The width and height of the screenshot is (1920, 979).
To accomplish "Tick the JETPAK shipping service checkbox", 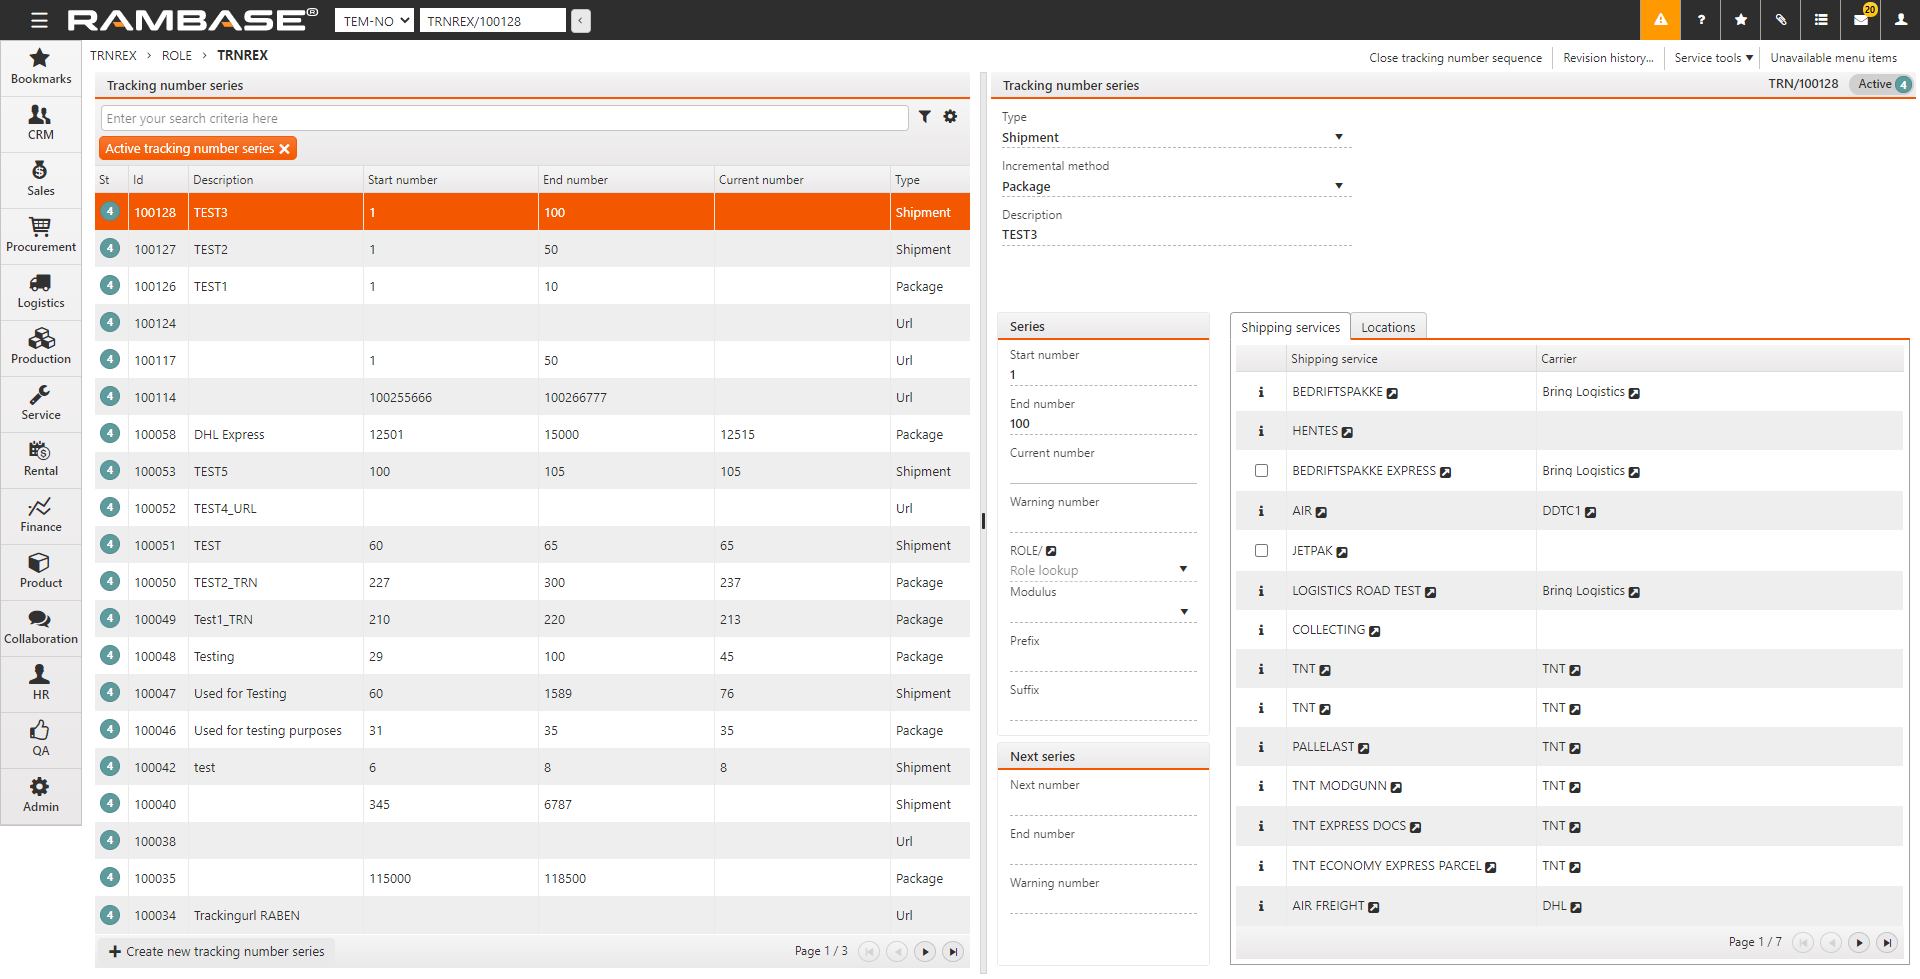I will click(x=1261, y=551).
